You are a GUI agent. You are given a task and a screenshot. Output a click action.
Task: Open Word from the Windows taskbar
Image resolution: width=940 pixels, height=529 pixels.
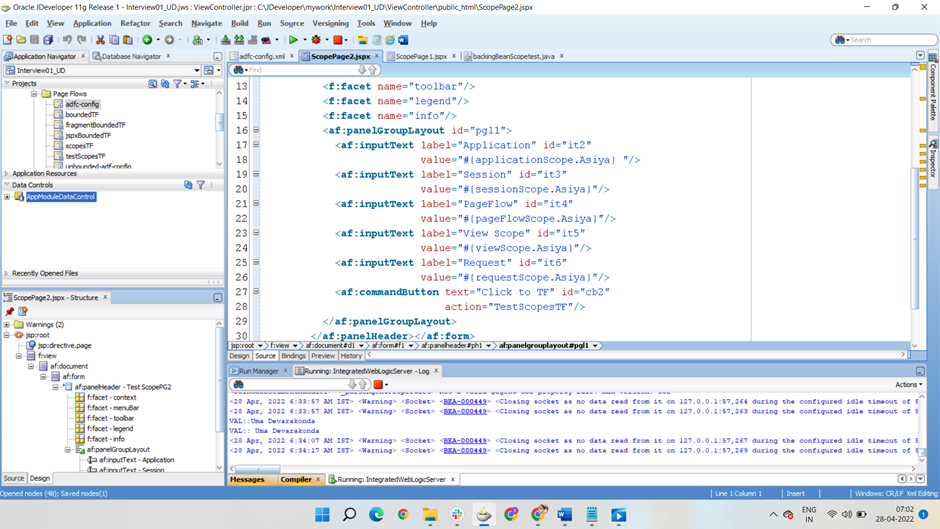point(565,515)
